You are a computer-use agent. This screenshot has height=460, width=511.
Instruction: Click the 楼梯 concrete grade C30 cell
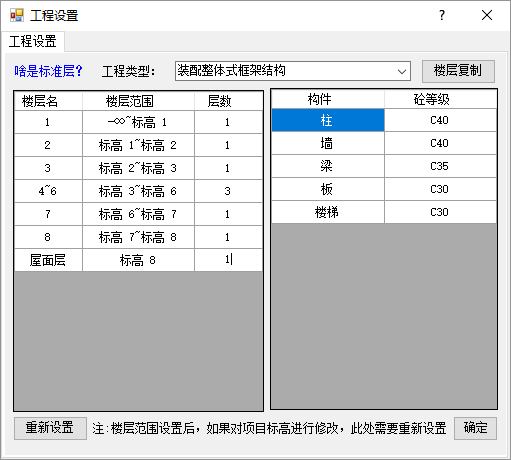(440, 212)
